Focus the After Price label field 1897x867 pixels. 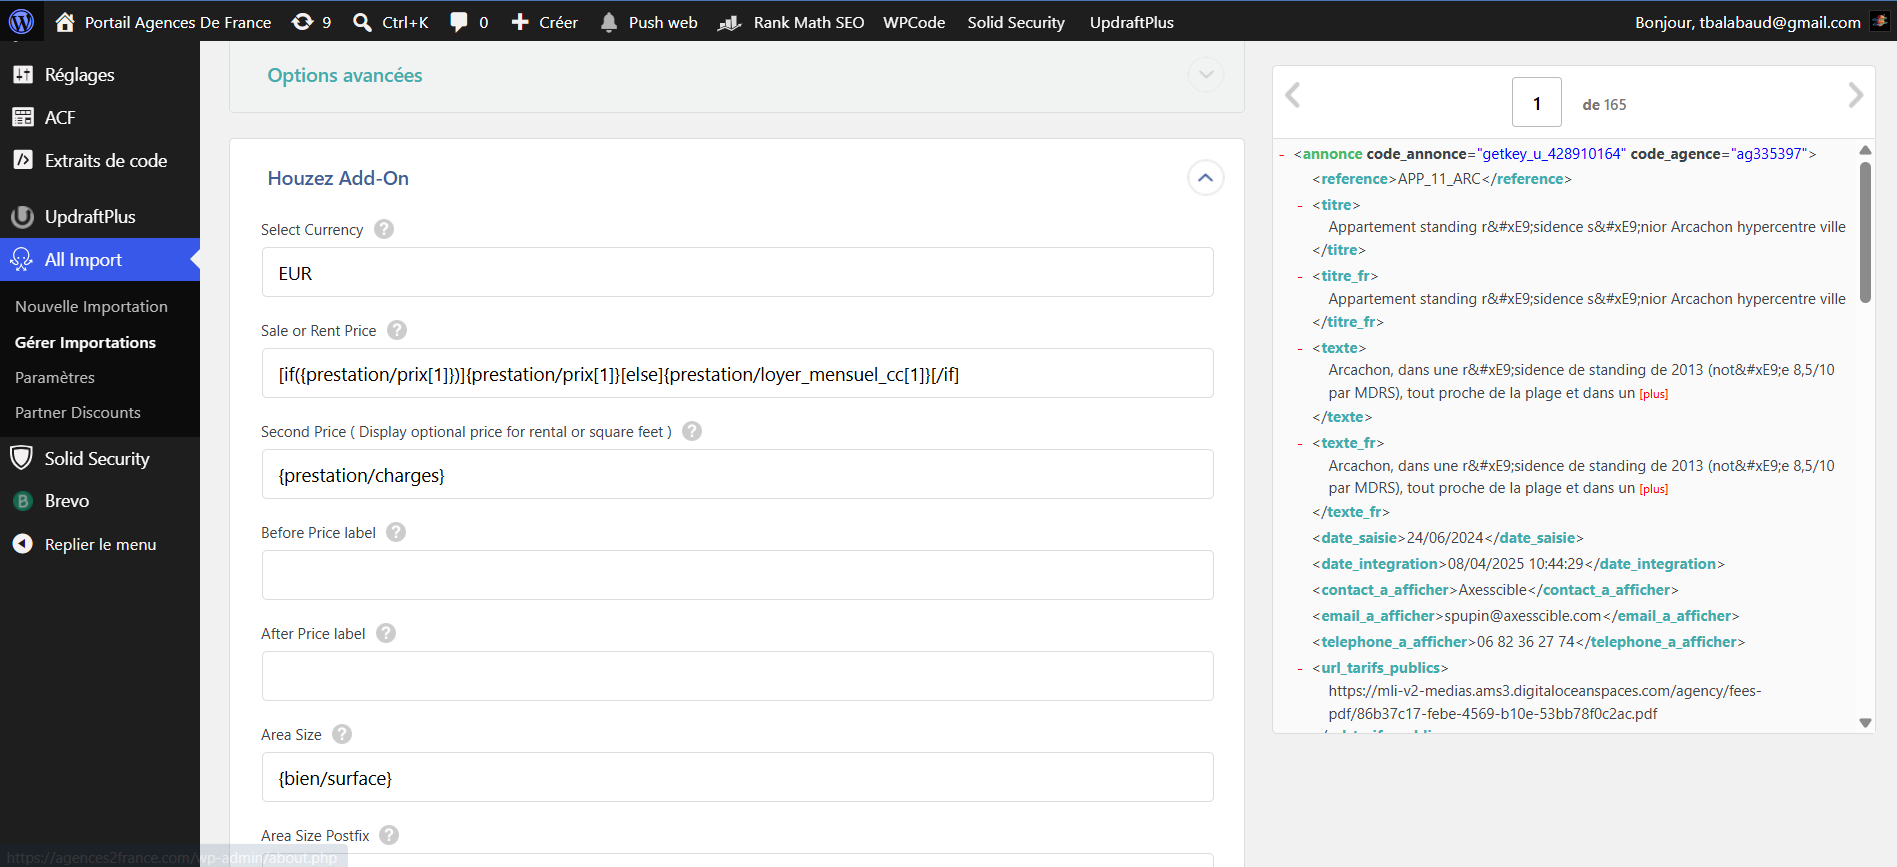coord(738,676)
